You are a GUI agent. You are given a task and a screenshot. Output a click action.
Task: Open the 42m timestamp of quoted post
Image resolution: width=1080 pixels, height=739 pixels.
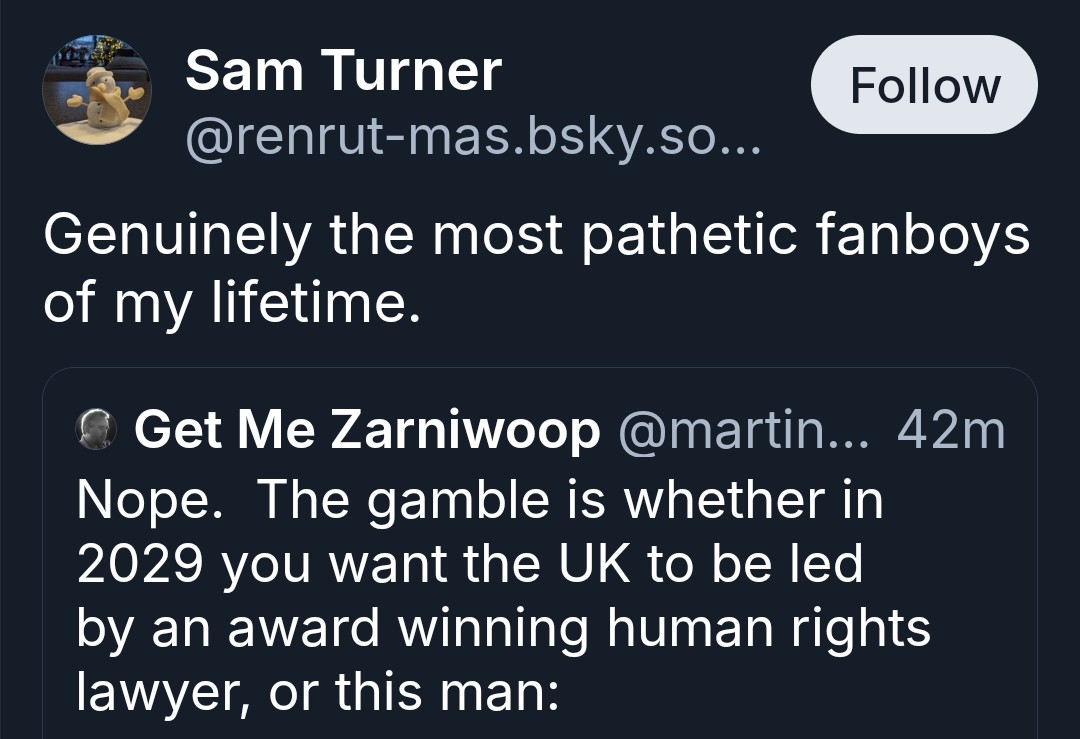coord(951,430)
